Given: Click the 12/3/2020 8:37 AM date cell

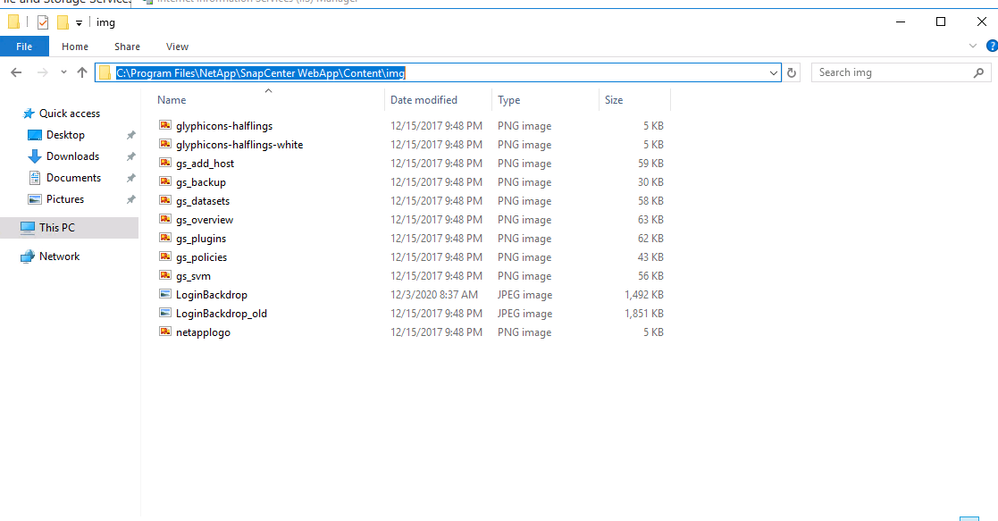Looking at the screenshot, I should (x=434, y=295).
